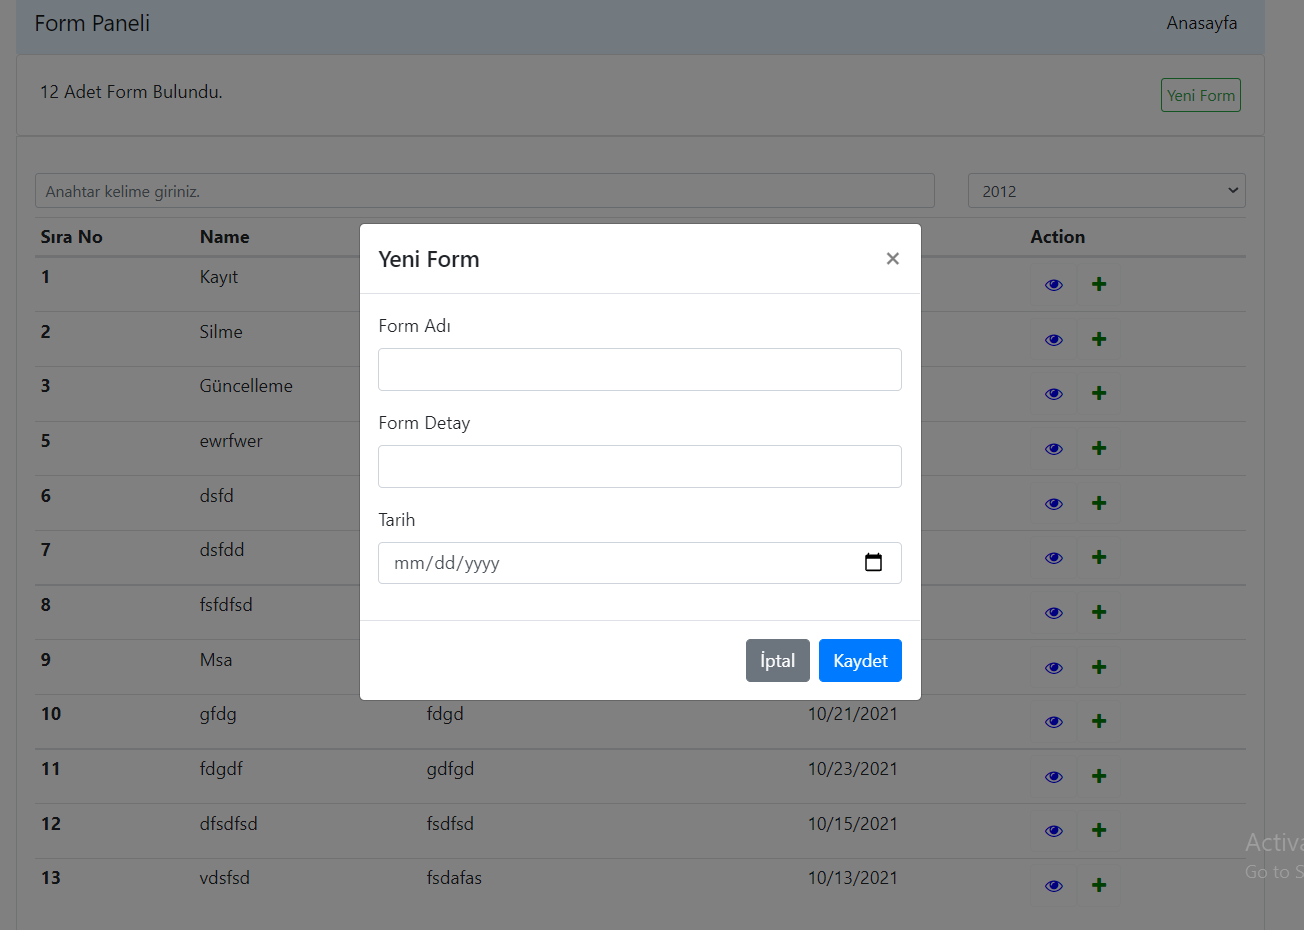Save the new form with Kaydet

click(860, 660)
